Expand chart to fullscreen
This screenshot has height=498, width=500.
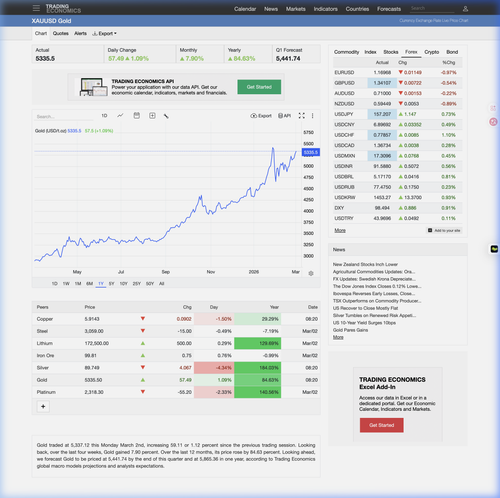[301, 116]
